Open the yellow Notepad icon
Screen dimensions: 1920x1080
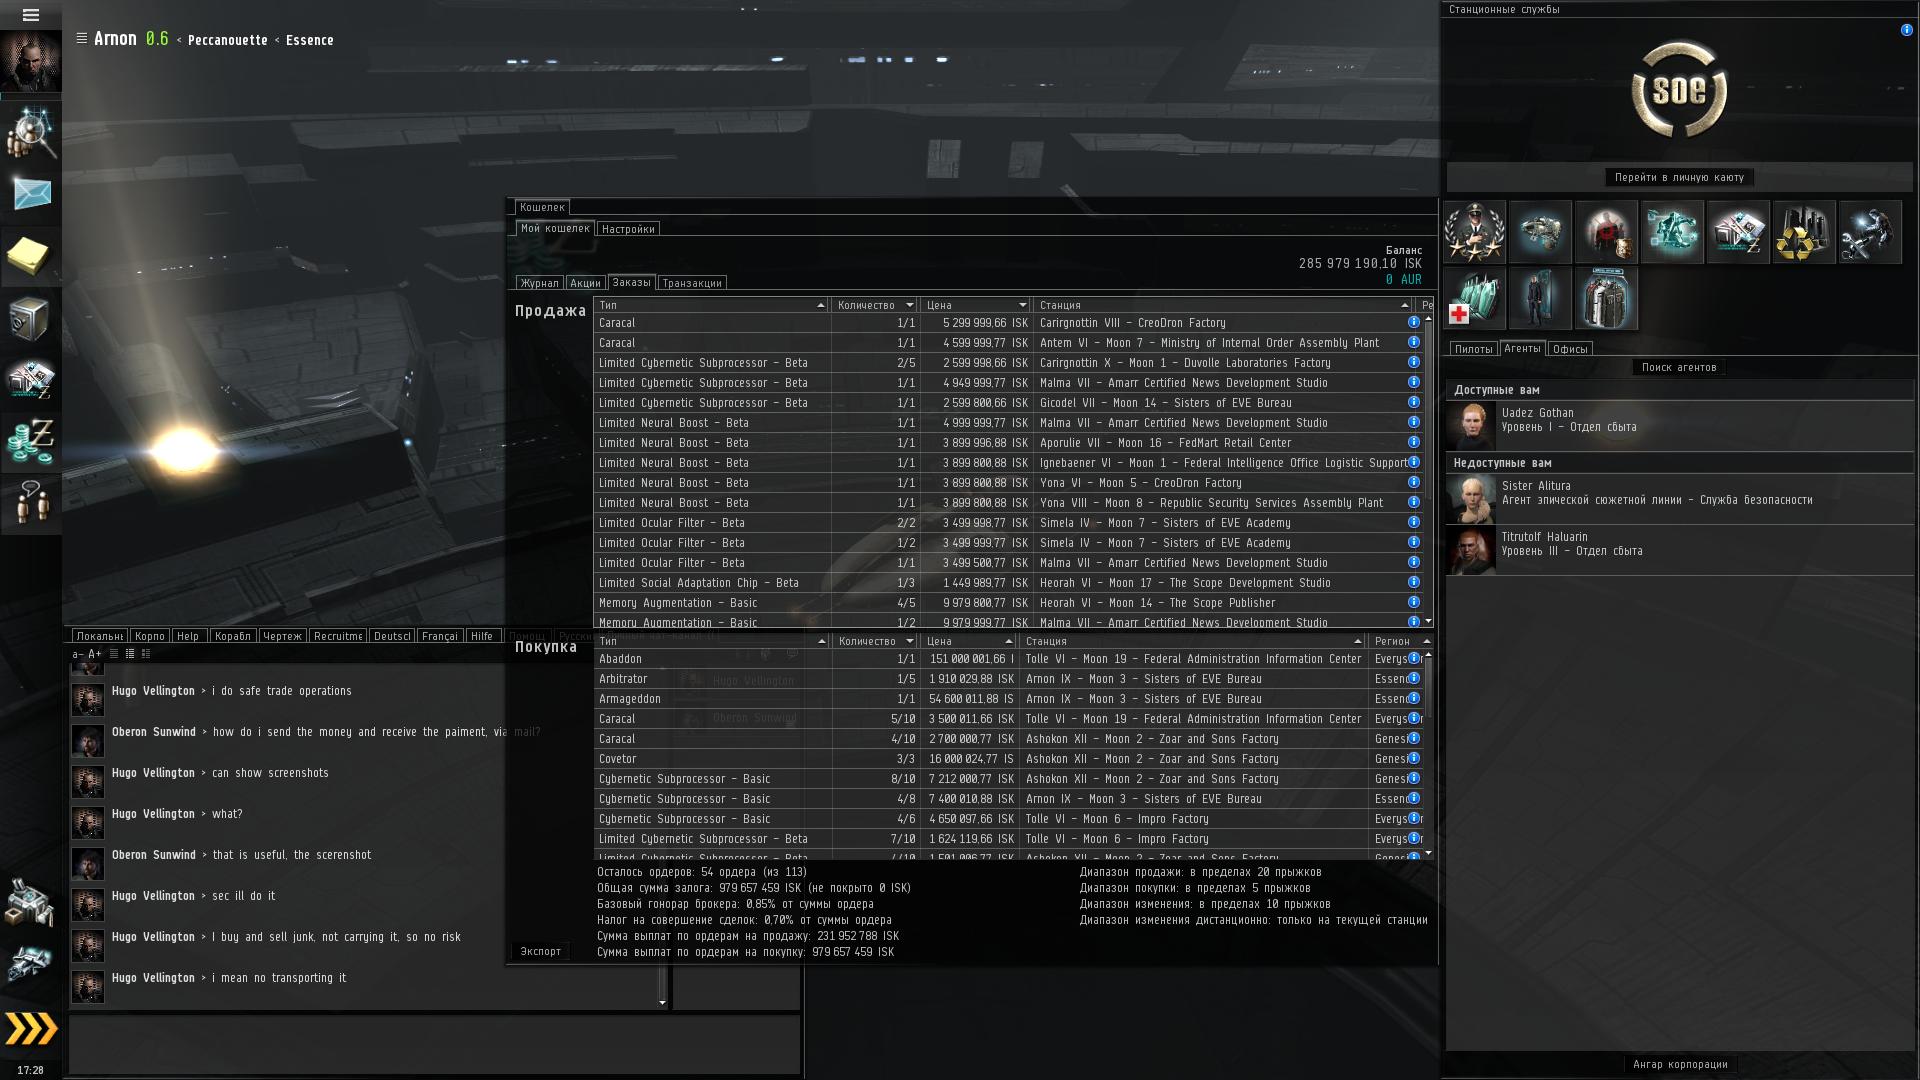coord(30,256)
